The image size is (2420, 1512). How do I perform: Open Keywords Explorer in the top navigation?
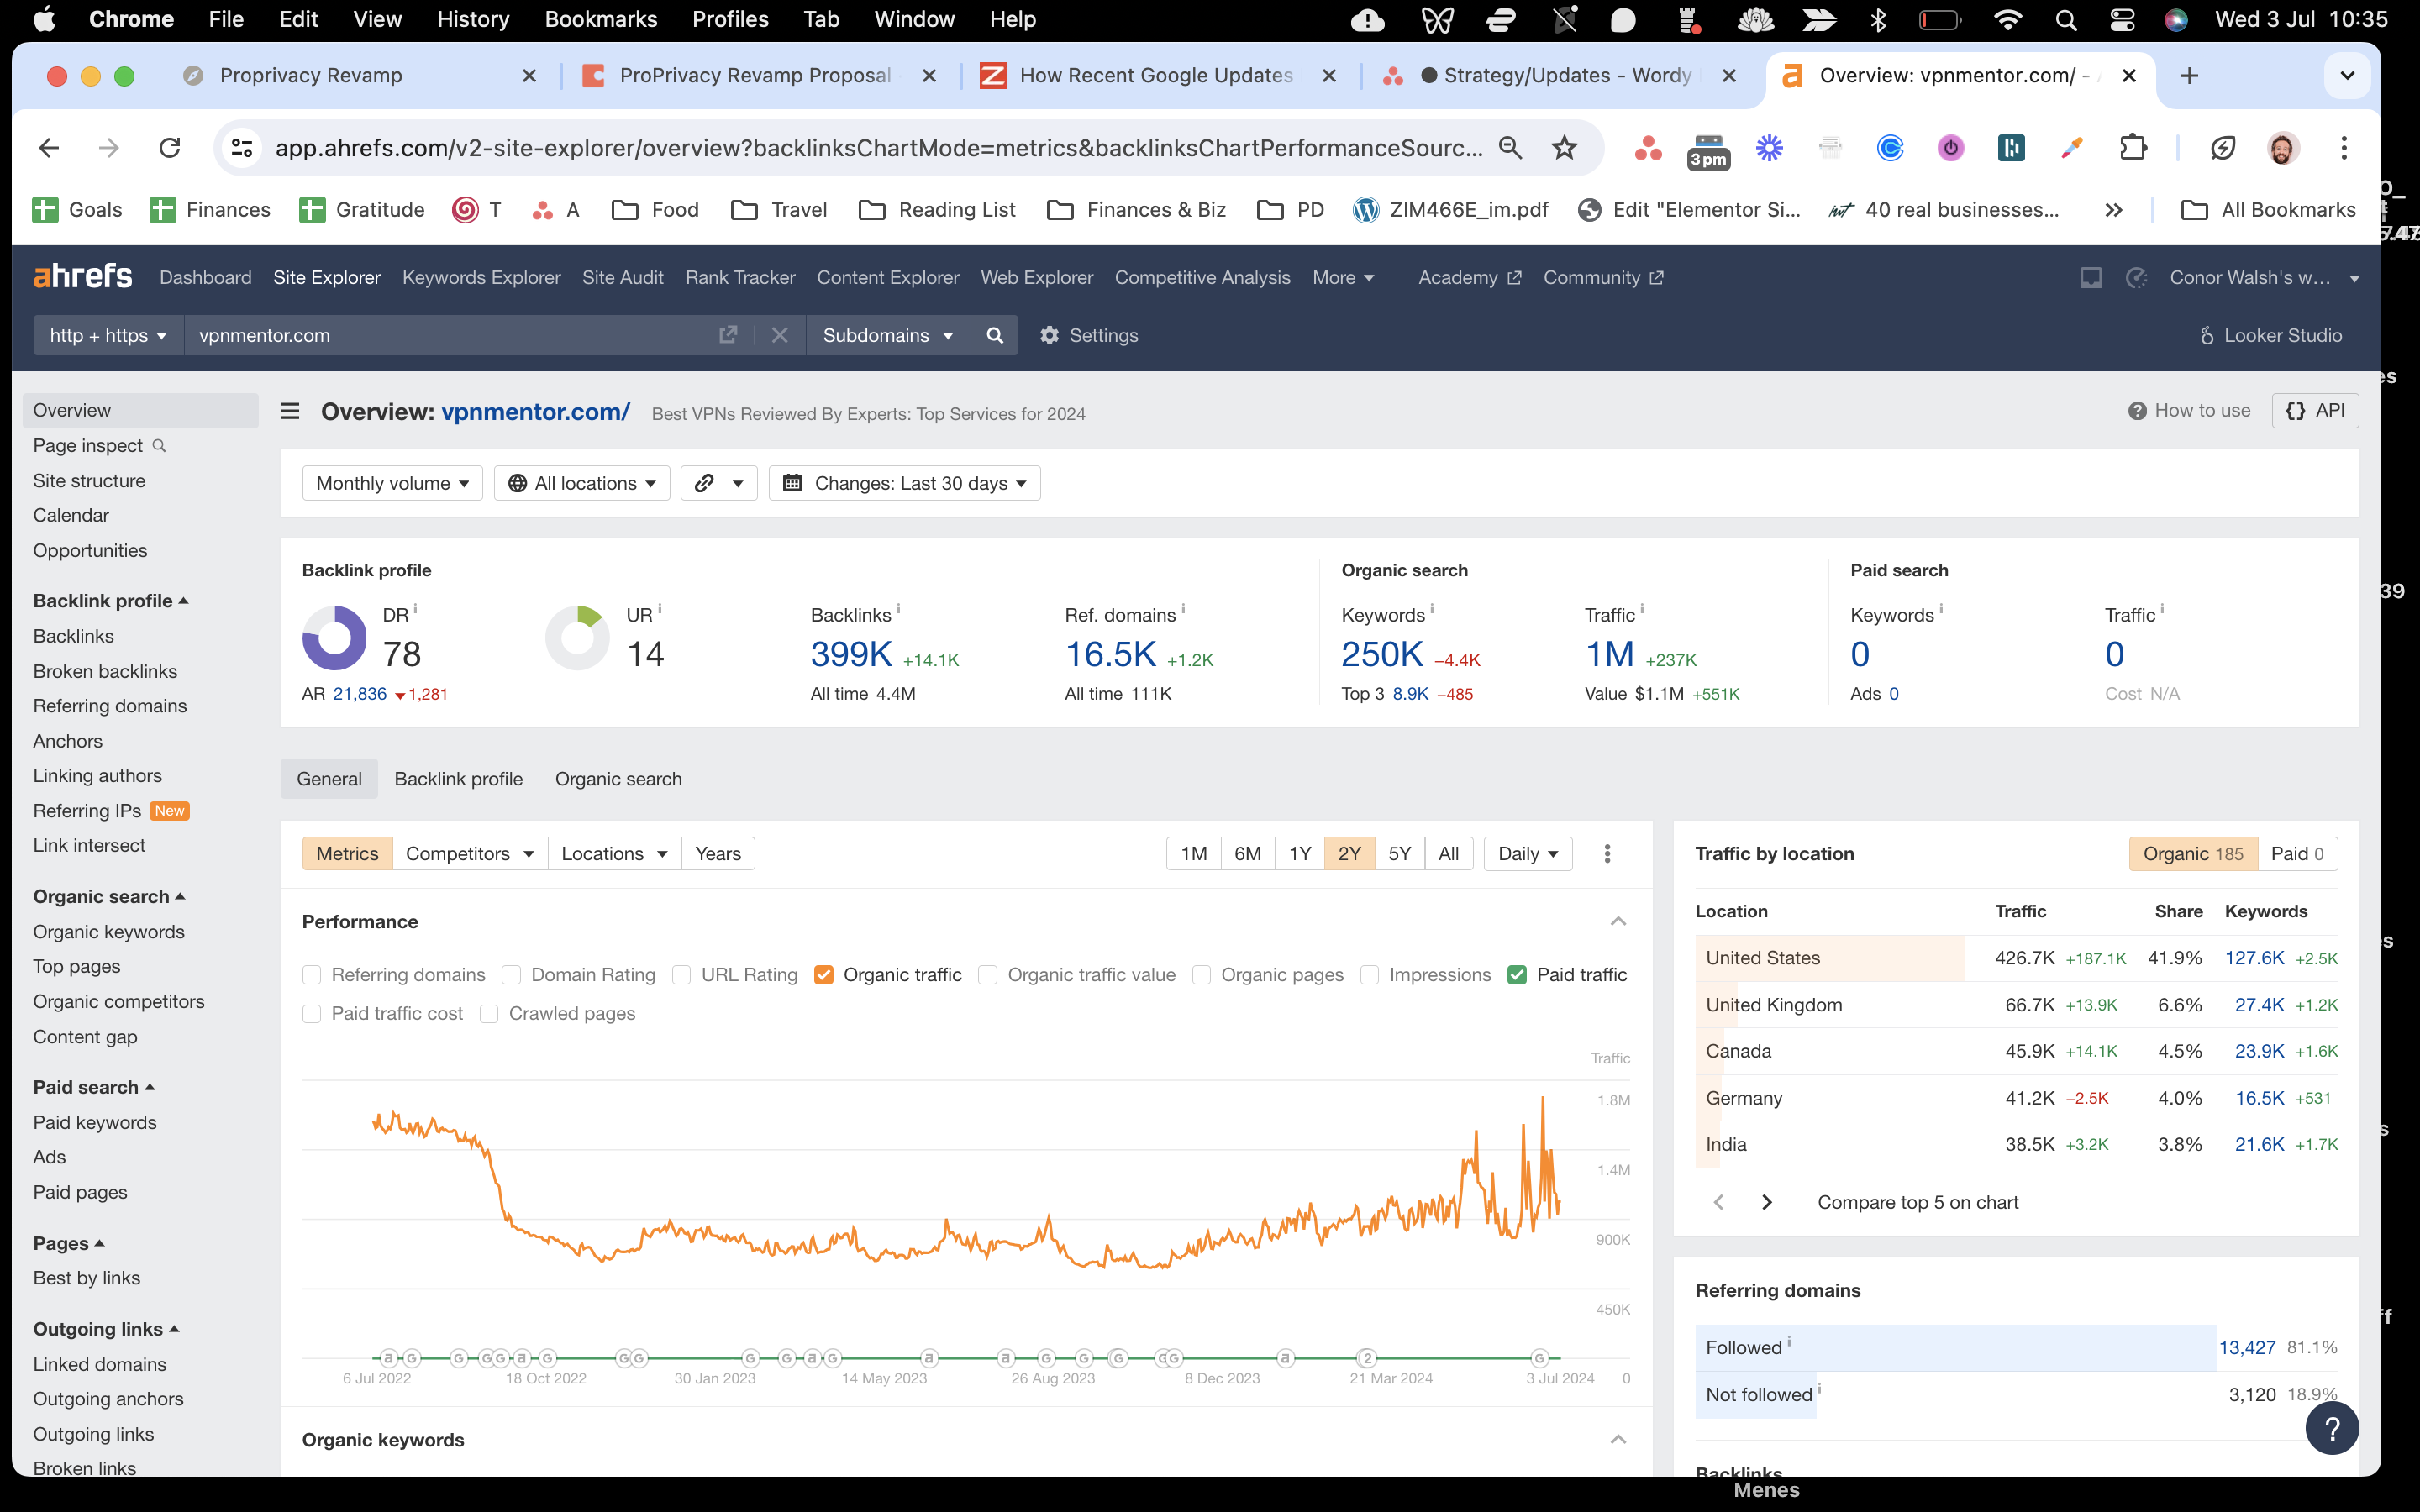point(481,277)
